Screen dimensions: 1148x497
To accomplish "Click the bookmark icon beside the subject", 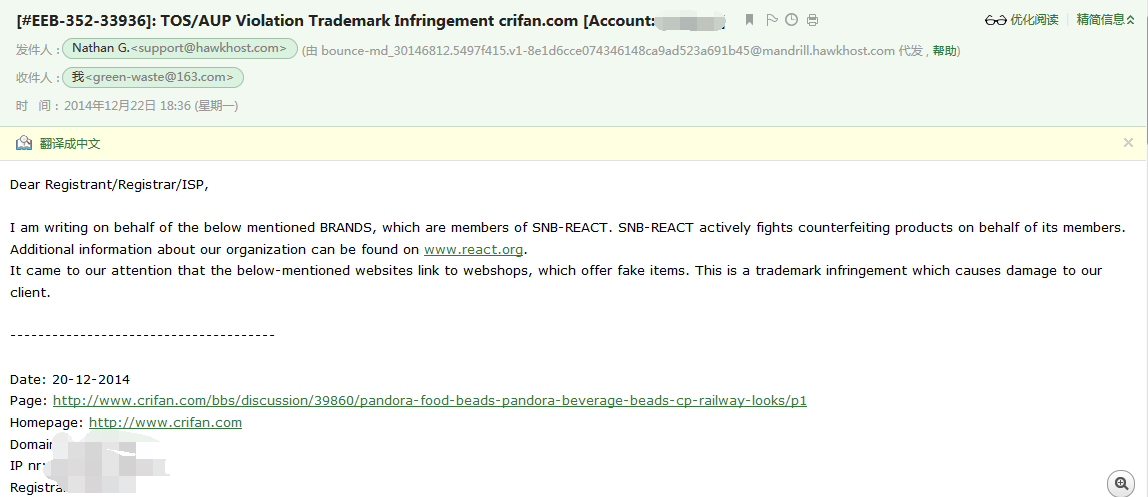I will coord(750,20).
